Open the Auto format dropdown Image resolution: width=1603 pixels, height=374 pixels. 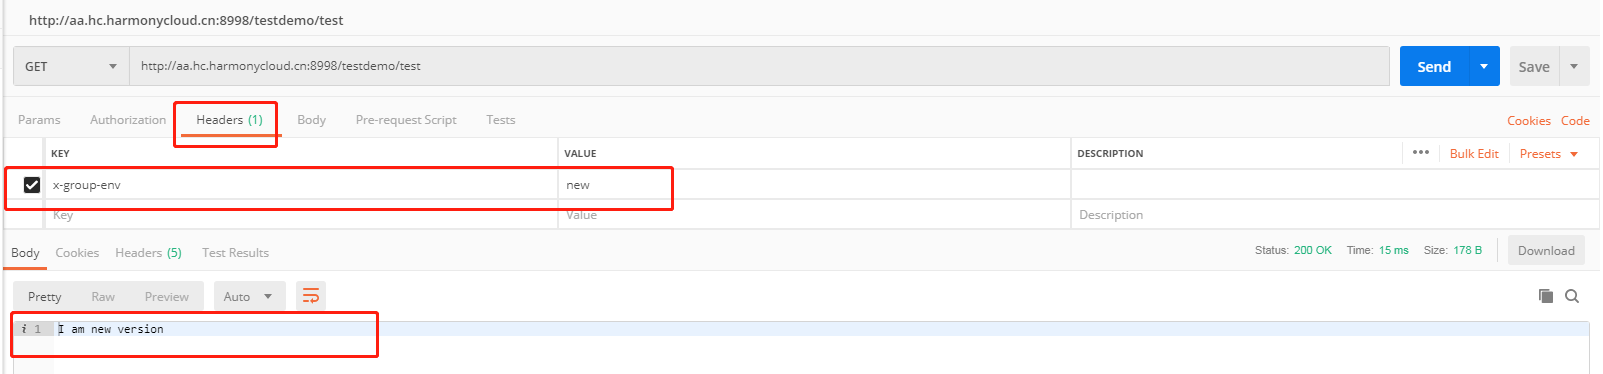[x=249, y=296]
